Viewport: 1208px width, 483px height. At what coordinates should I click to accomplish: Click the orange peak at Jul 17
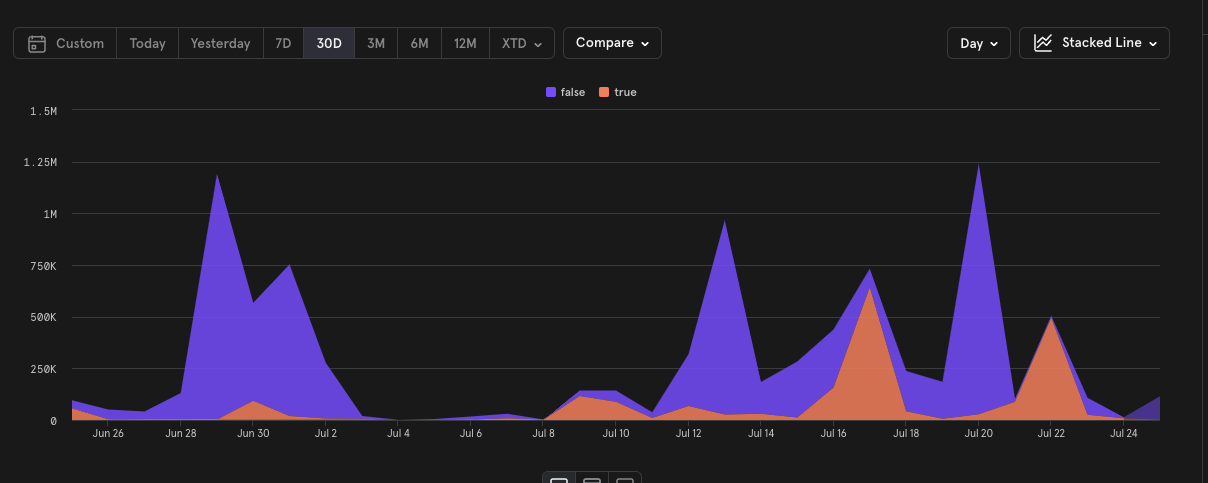click(870, 290)
